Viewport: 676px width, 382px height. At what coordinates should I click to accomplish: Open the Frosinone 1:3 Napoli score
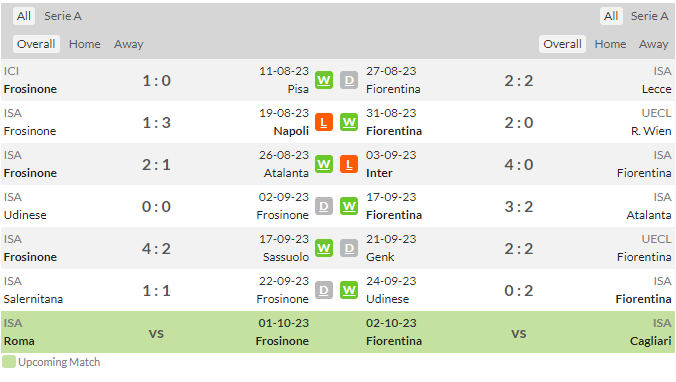(x=156, y=123)
